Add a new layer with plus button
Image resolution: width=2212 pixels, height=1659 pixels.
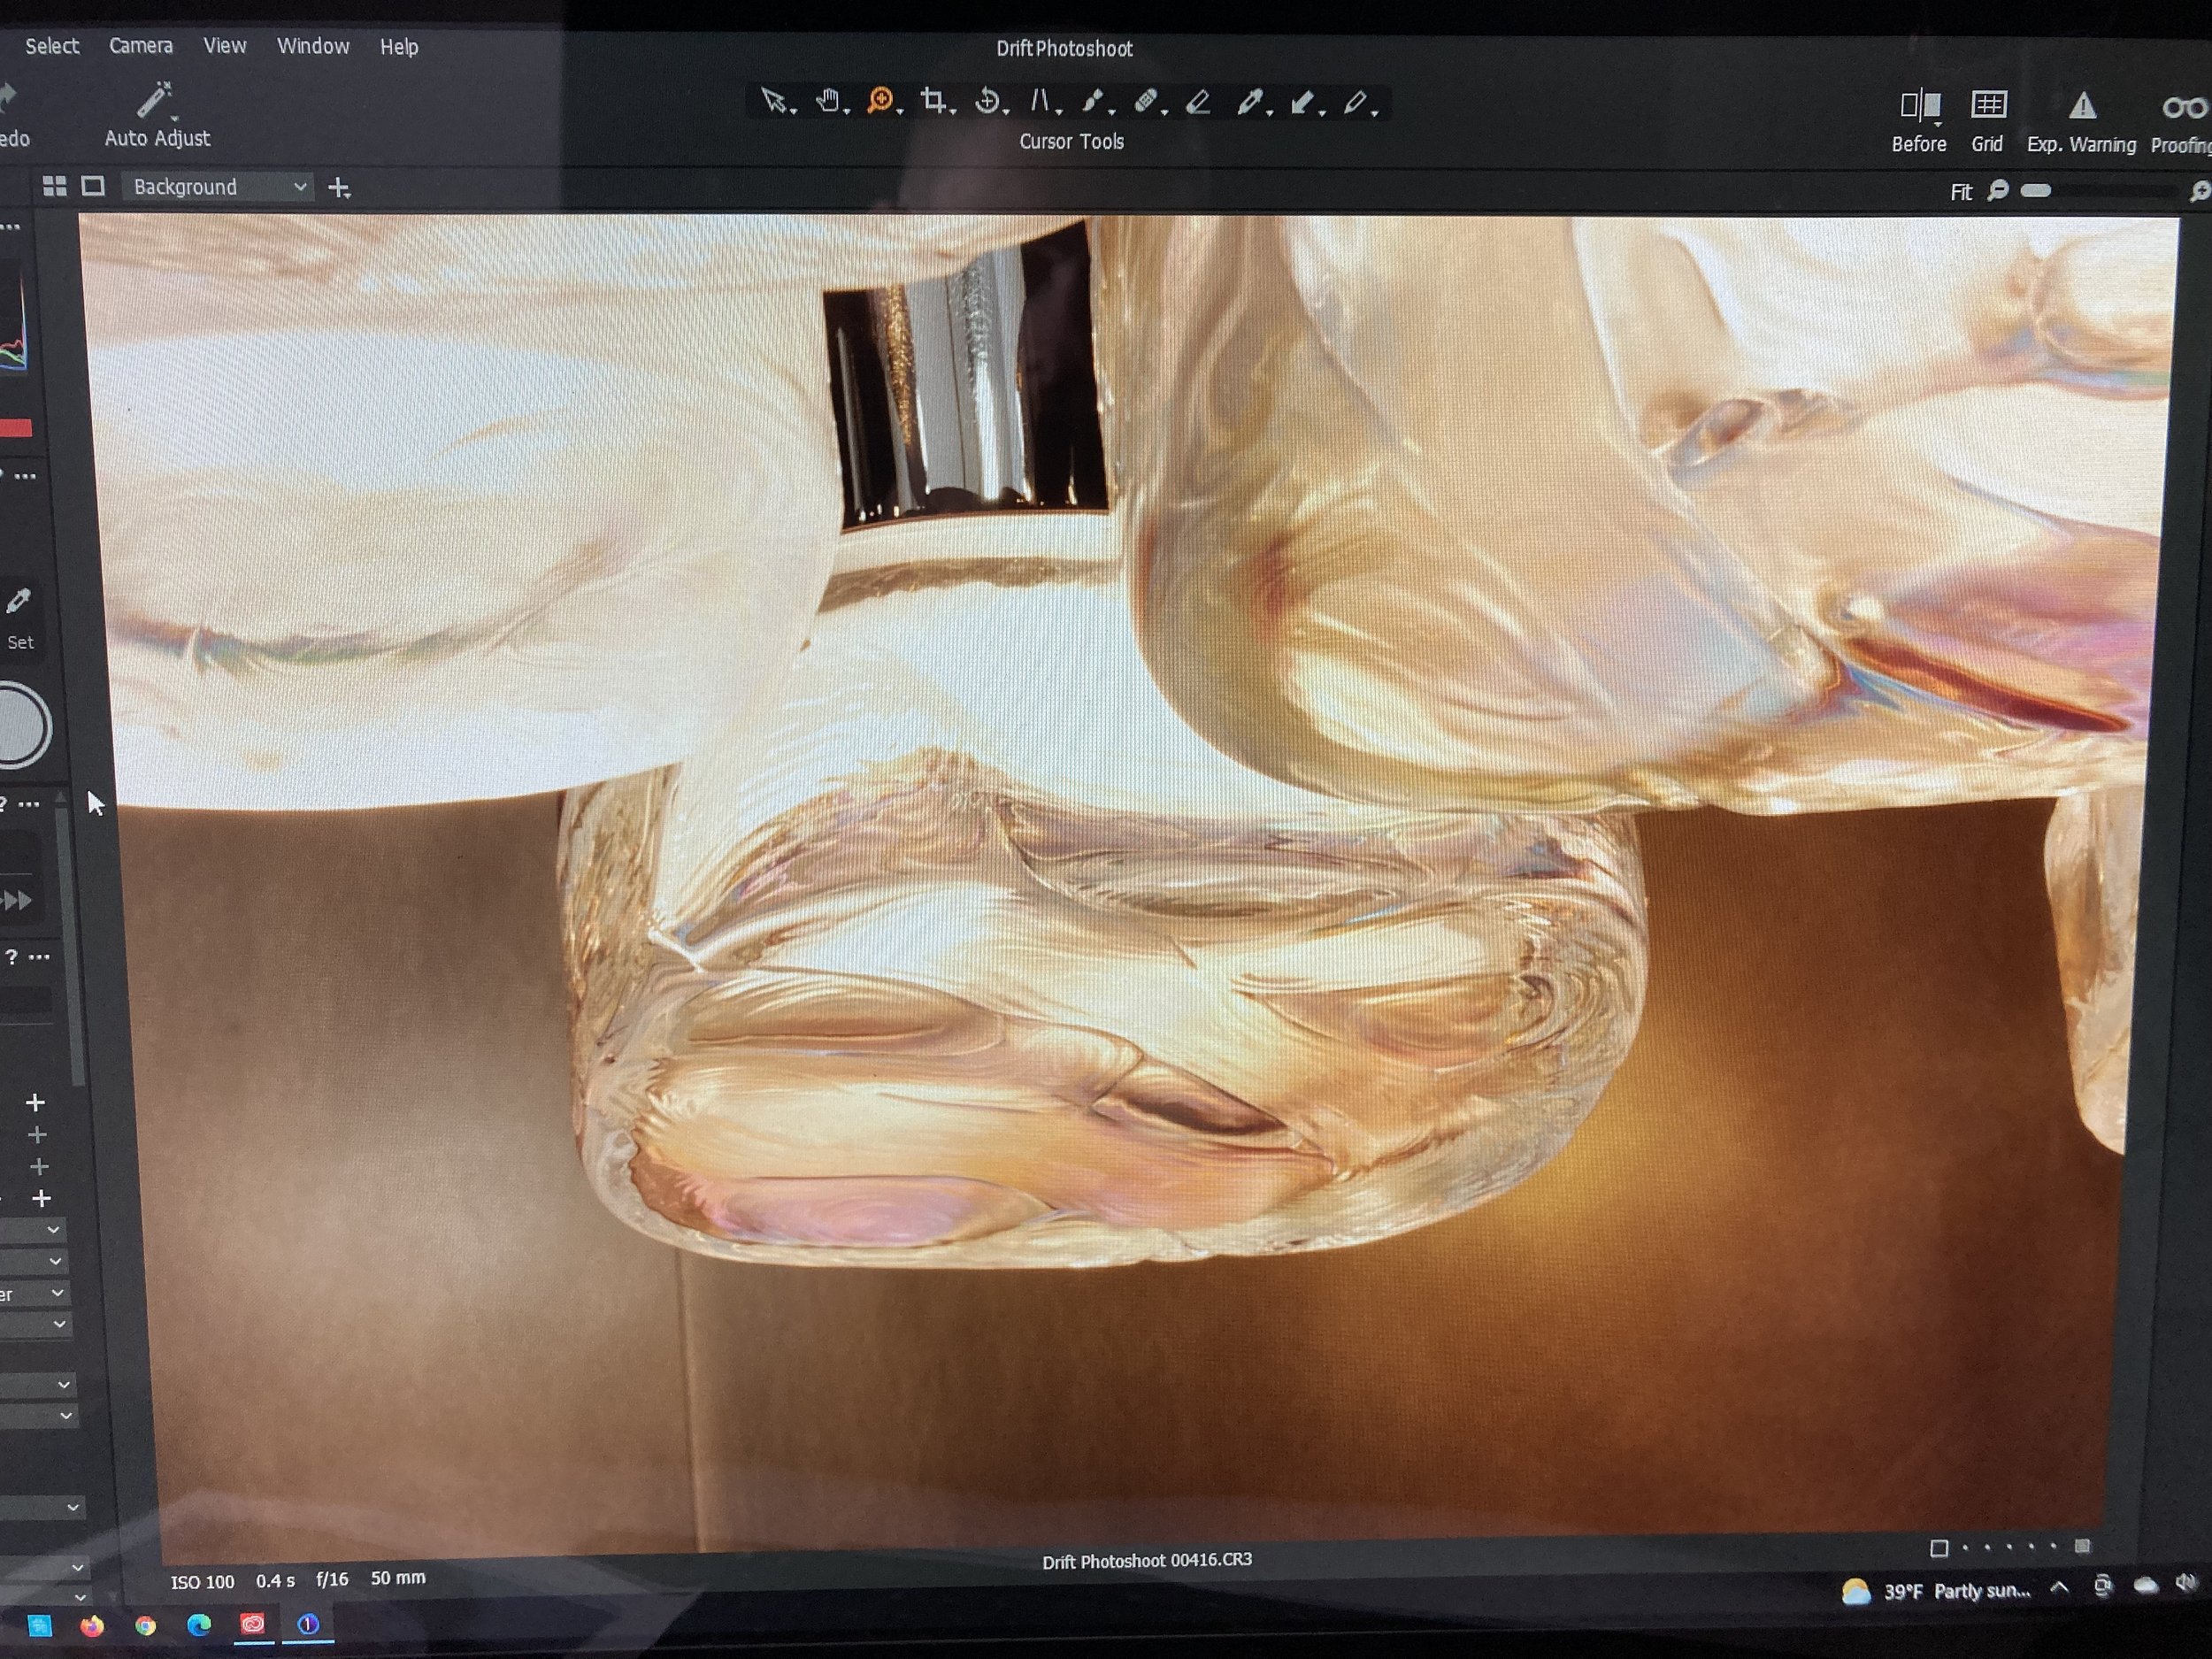coord(340,188)
